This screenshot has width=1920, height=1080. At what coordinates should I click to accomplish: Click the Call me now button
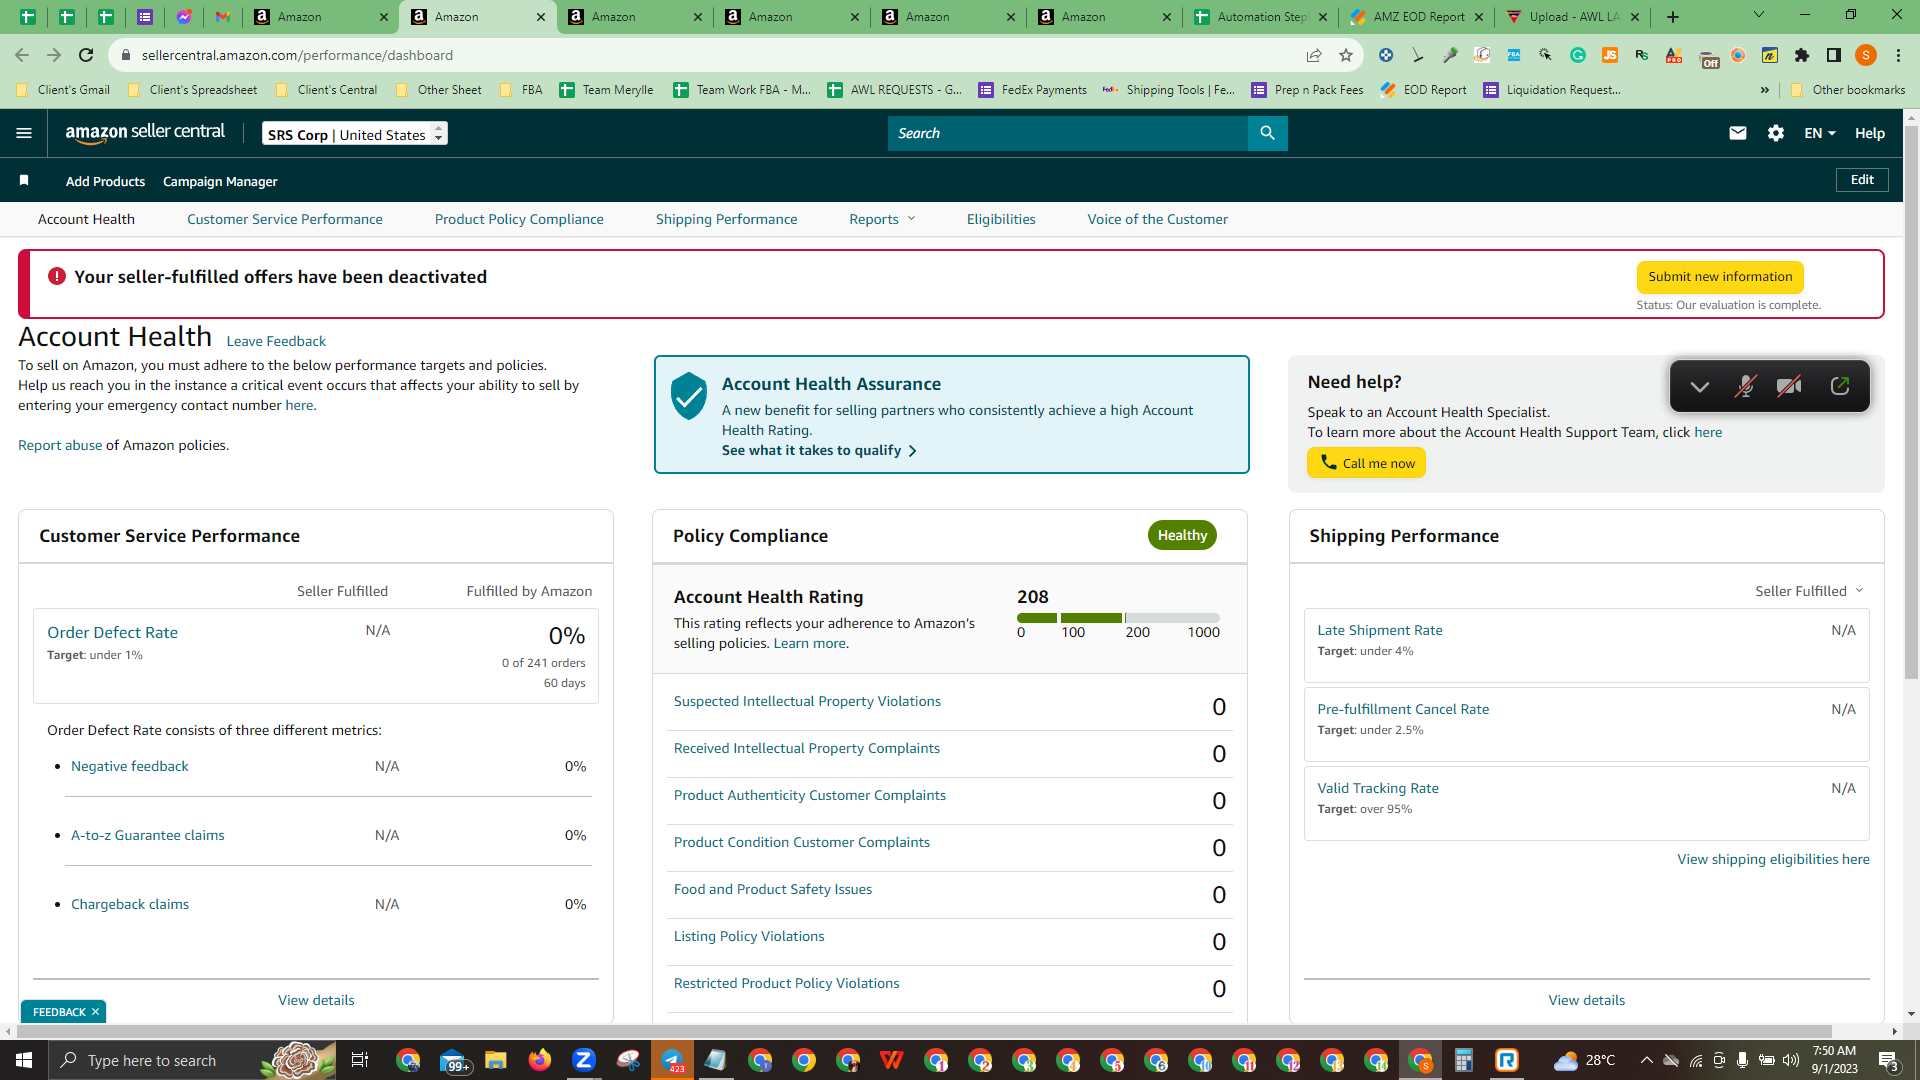1366,463
